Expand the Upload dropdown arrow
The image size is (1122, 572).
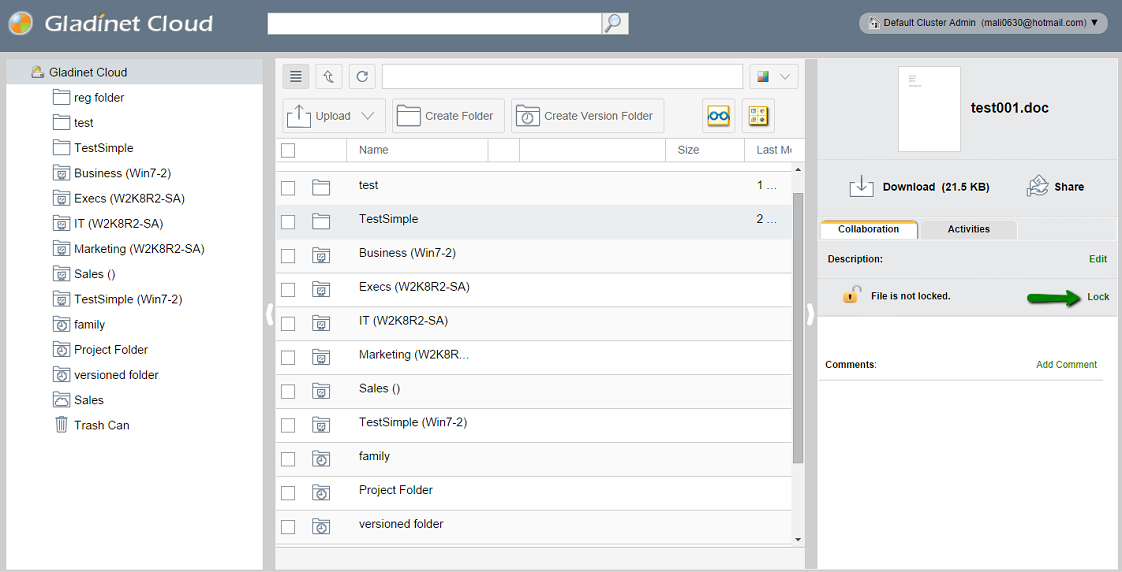tap(368, 116)
